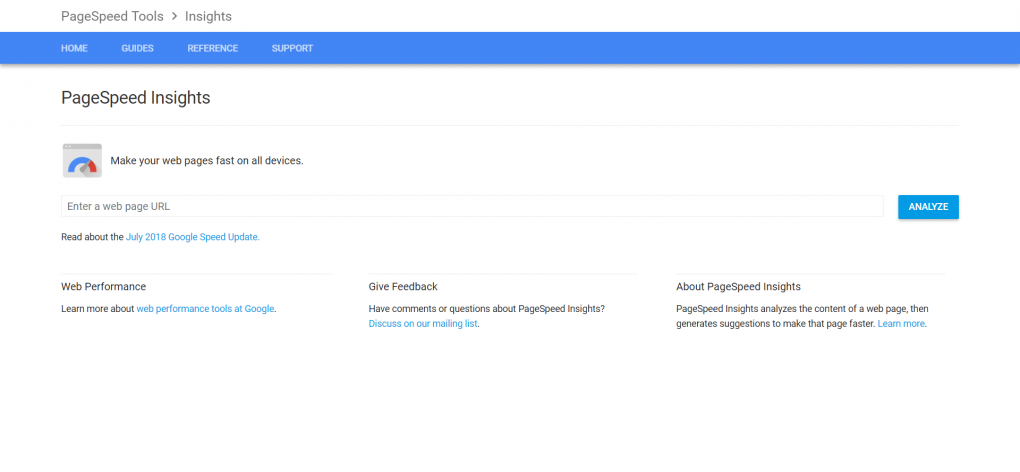Viewport: 1020px width, 472px height.
Task: Follow the web performance tools at Google link
Action: pos(206,309)
